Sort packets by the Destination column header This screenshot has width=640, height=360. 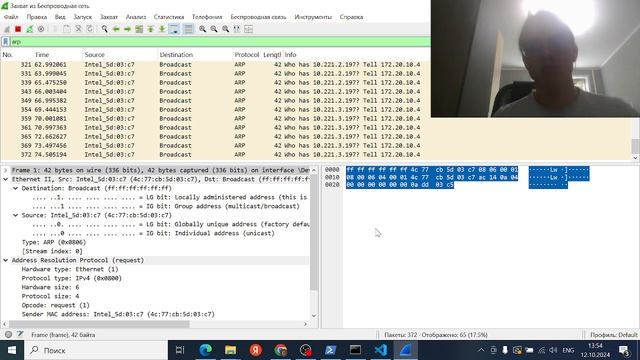point(195,55)
